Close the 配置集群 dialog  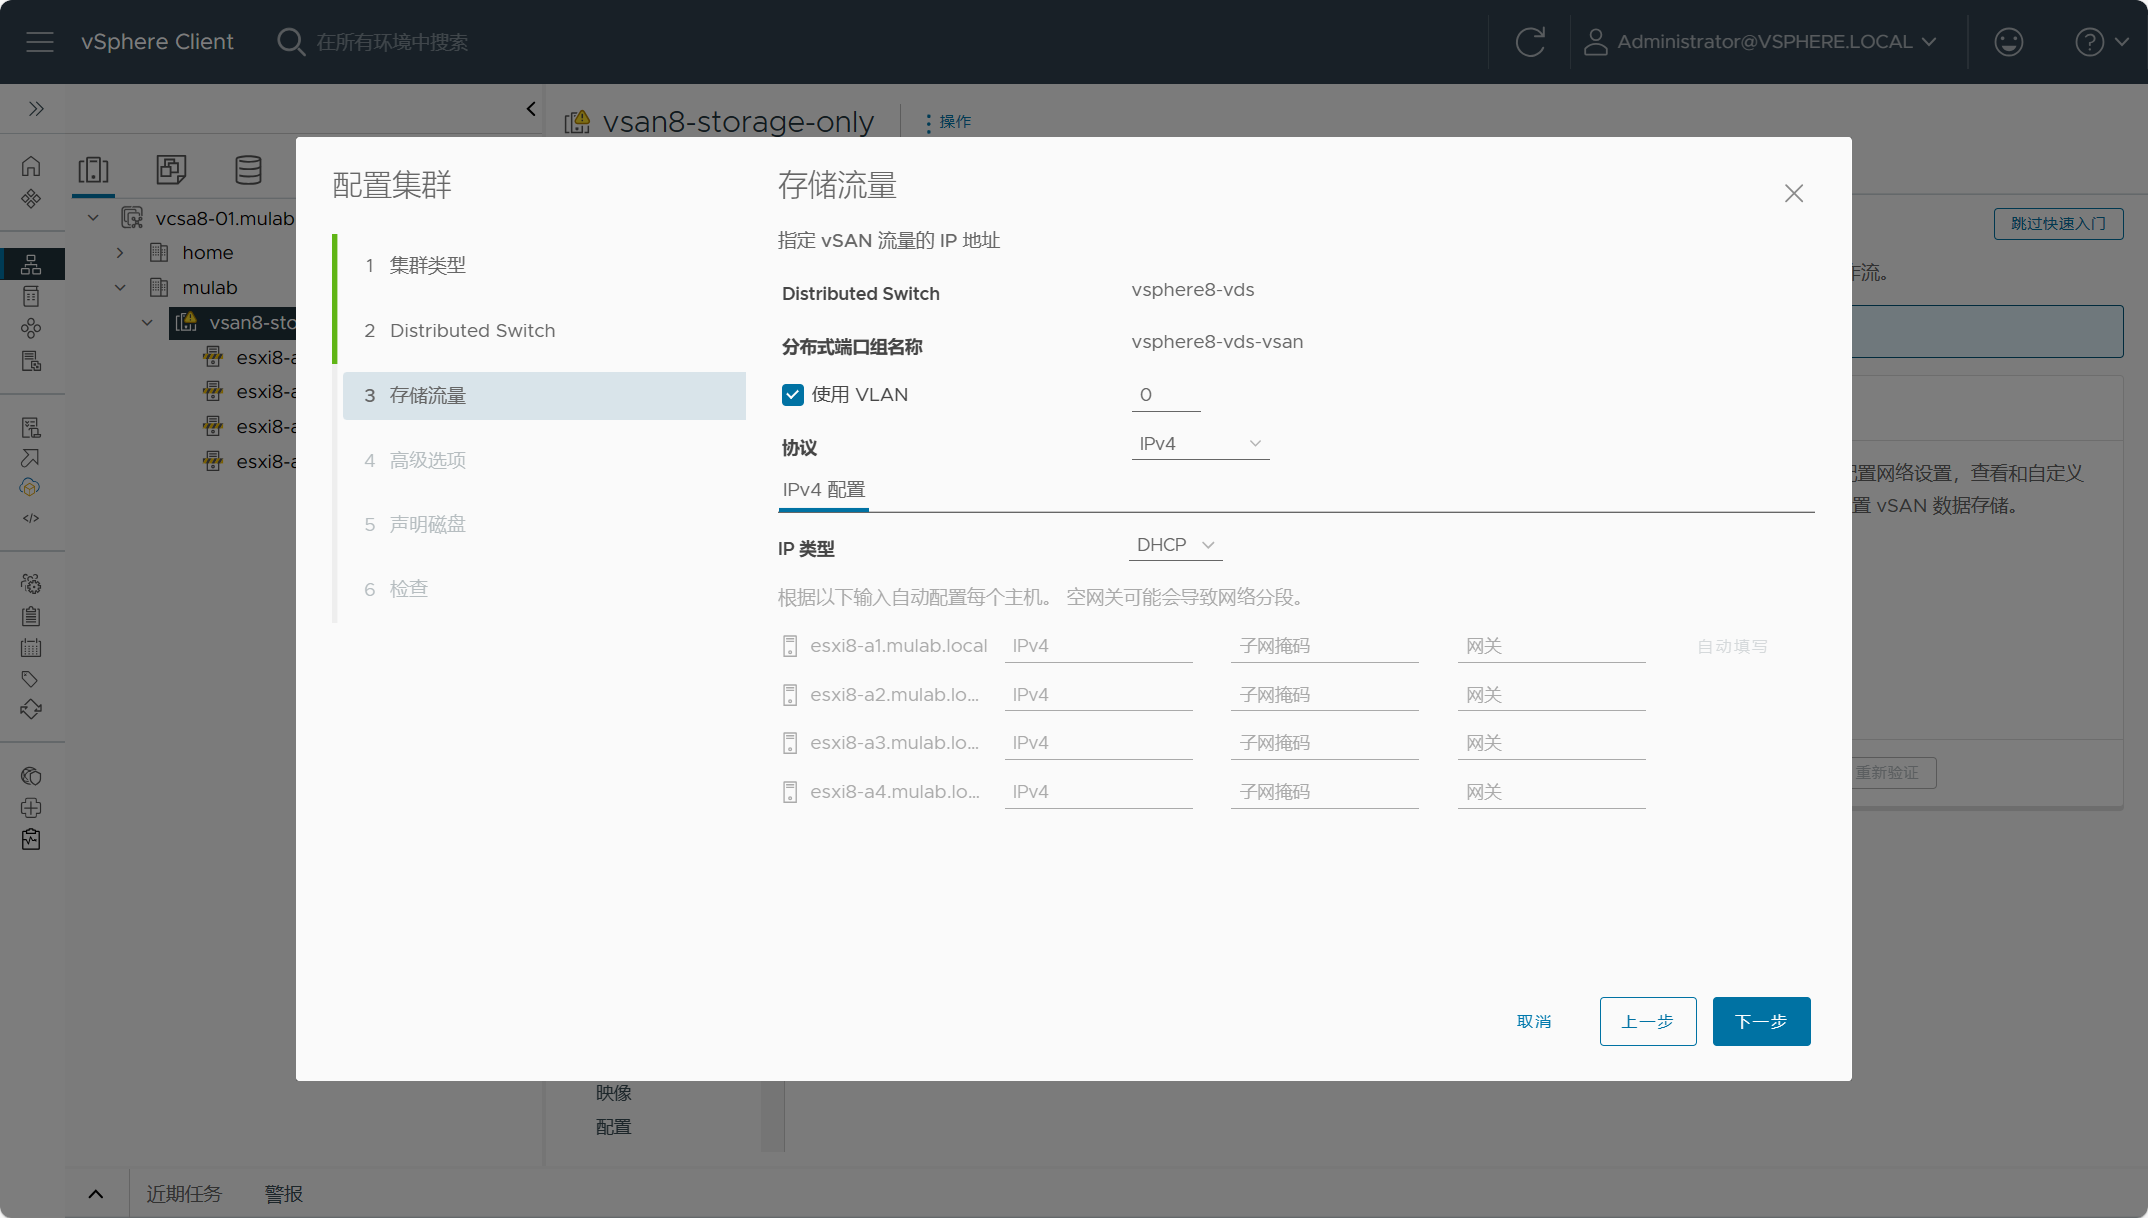[1794, 193]
